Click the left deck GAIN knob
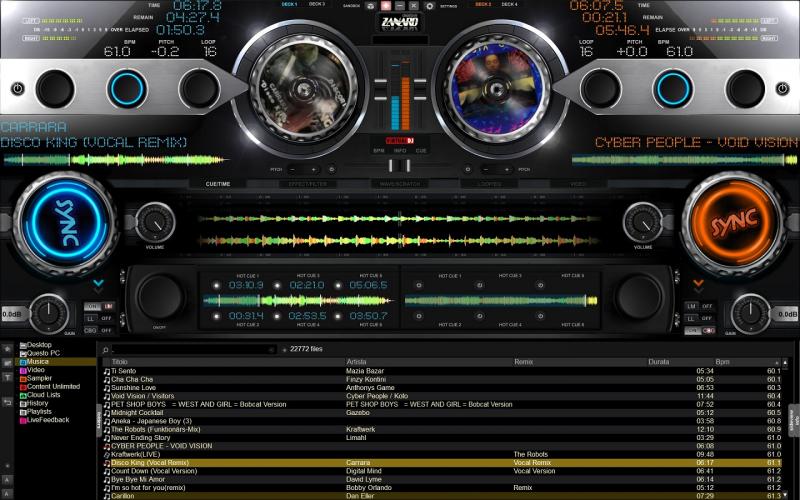This screenshot has width=800, height=500. (x=48, y=314)
